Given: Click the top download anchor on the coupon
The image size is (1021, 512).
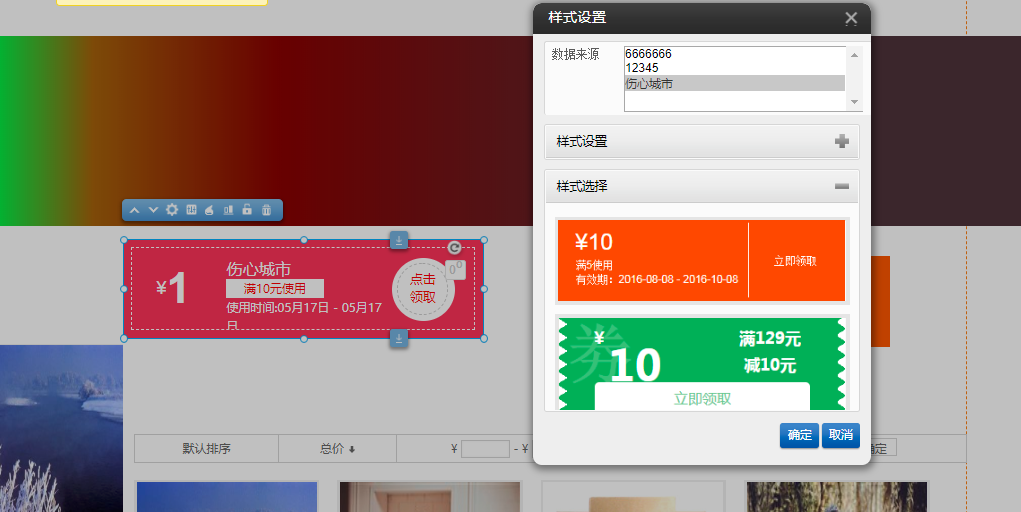Looking at the screenshot, I should (x=398, y=240).
